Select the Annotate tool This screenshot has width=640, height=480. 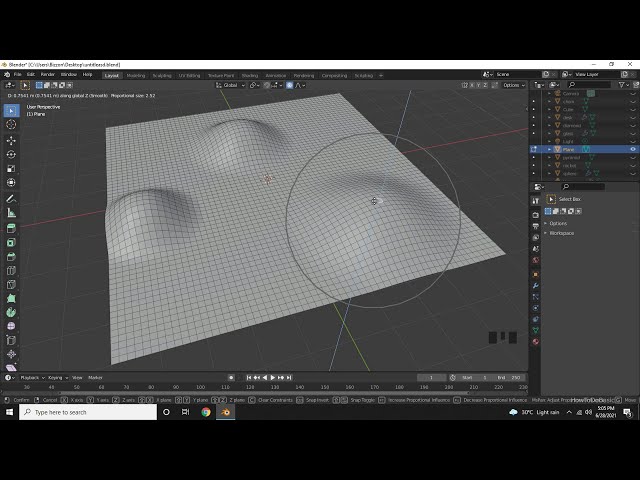11,199
